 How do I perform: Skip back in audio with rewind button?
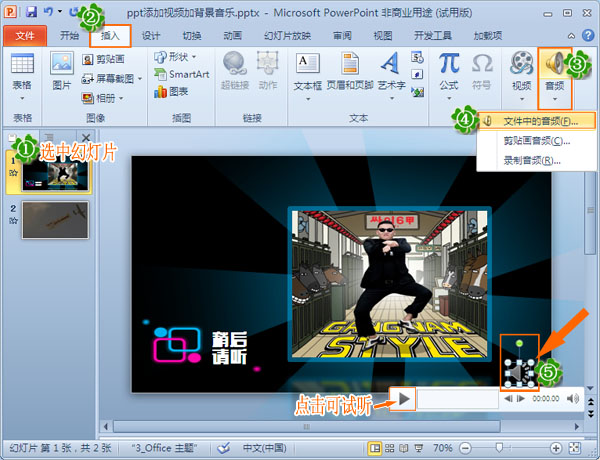click(509, 399)
